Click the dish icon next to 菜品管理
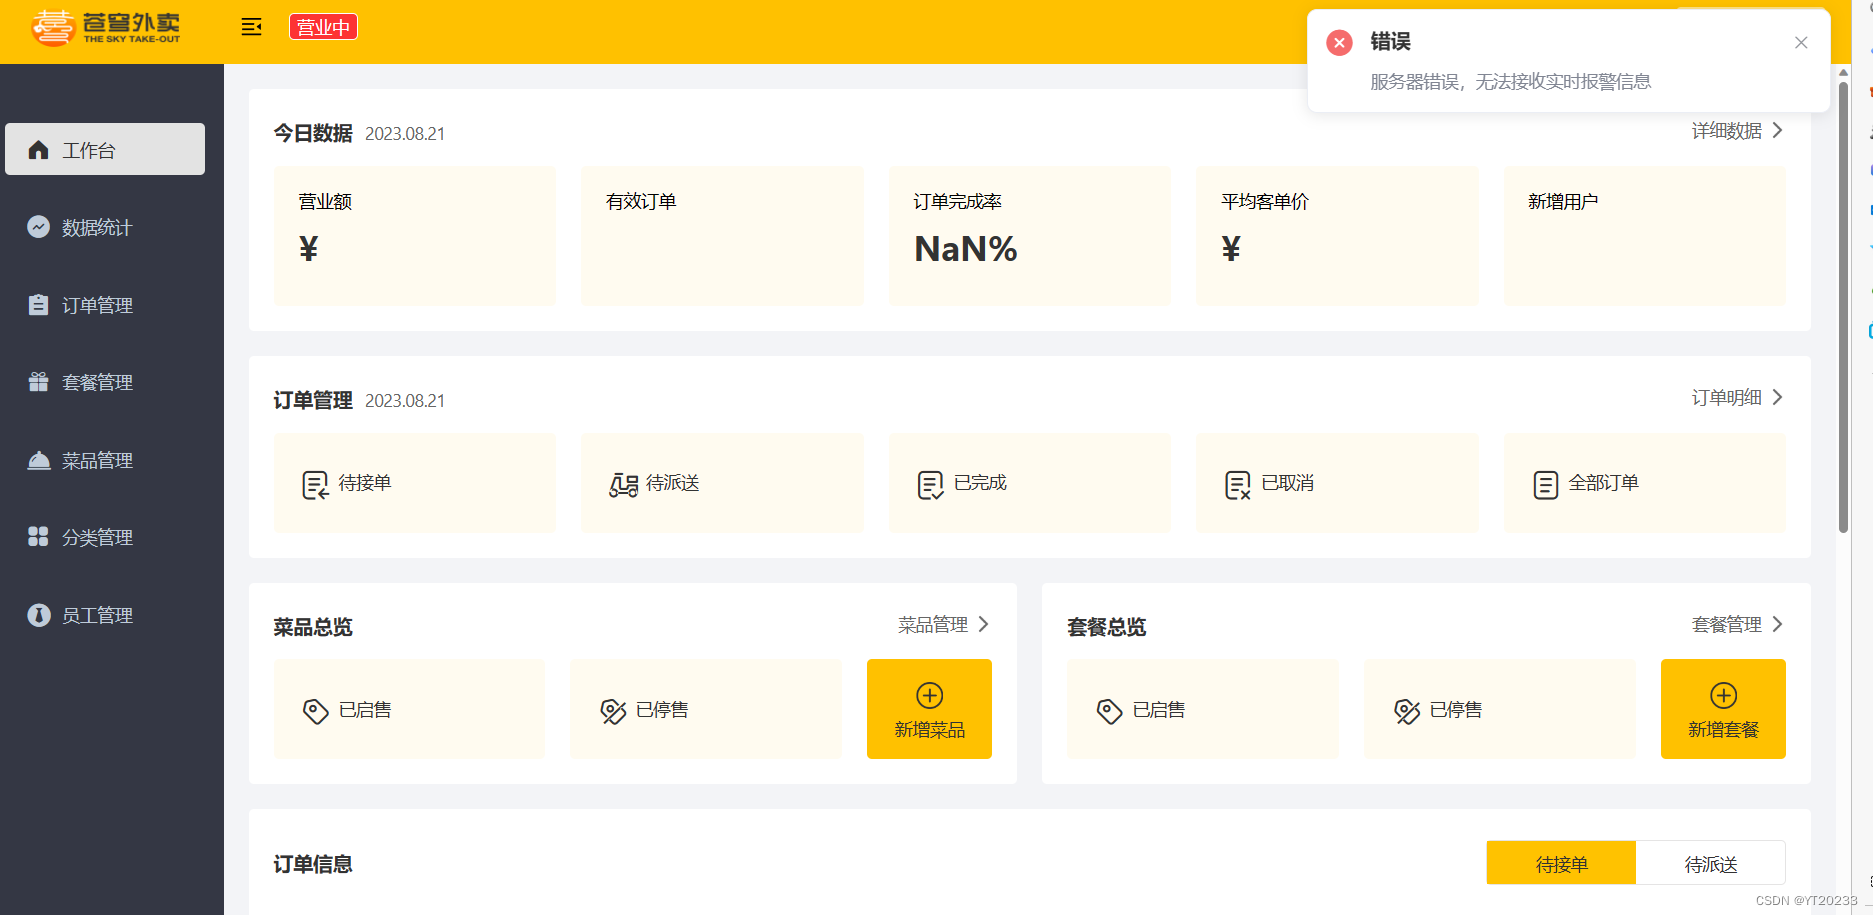Viewport: 1873px width, 915px height. 39,460
